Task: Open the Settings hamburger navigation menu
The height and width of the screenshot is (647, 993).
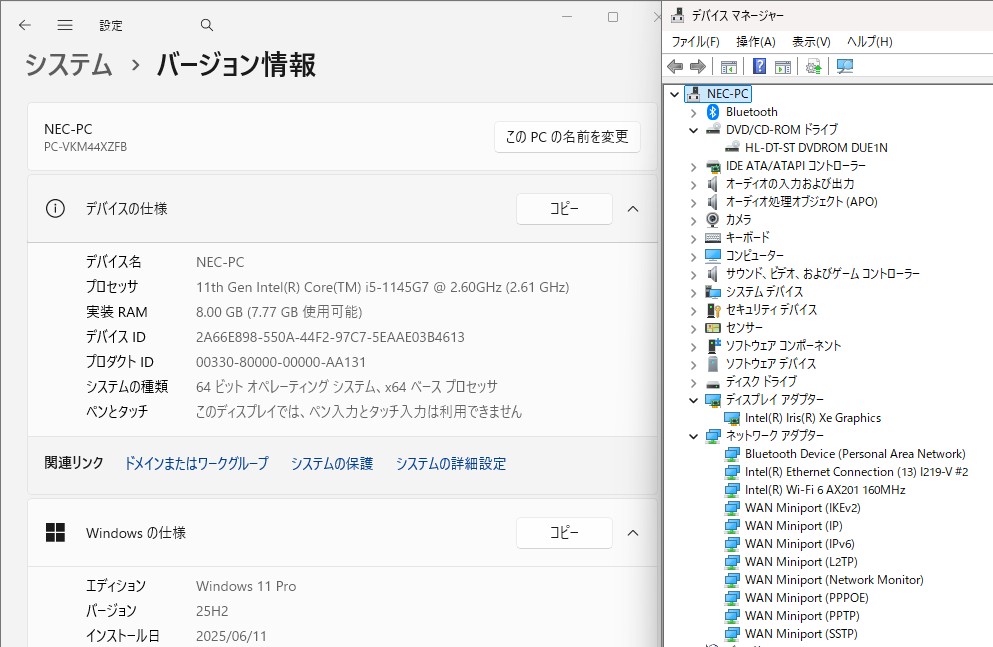Action: click(65, 25)
